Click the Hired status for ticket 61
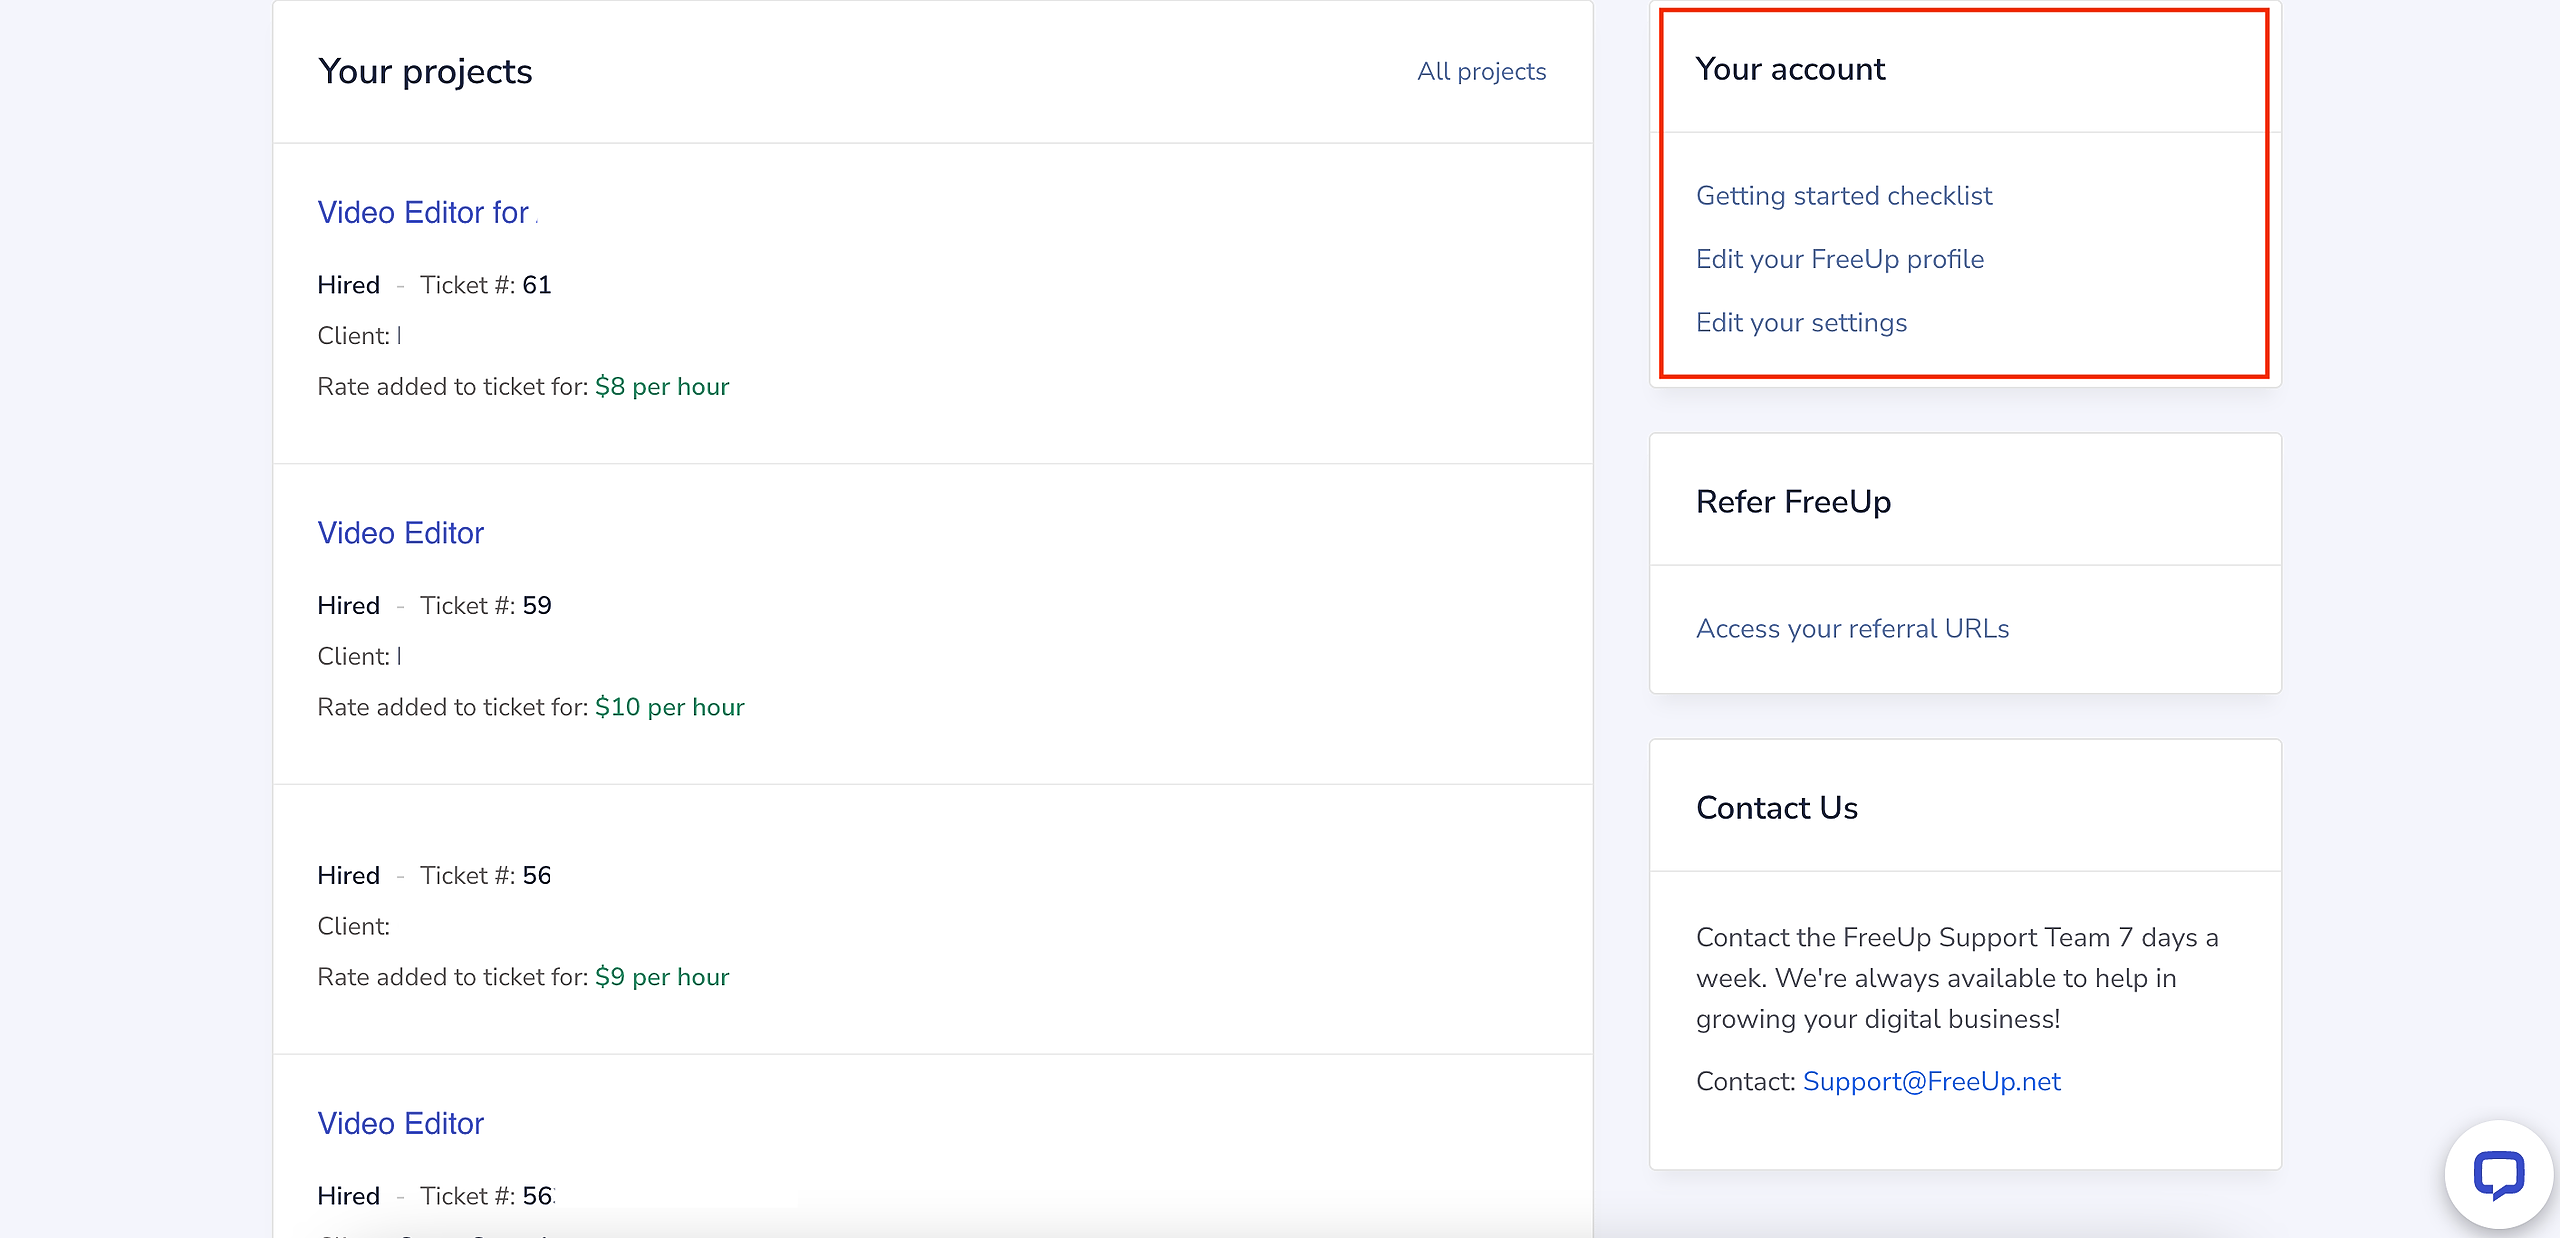The height and width of the screenshot is (1238, 2560). point(349,285)
